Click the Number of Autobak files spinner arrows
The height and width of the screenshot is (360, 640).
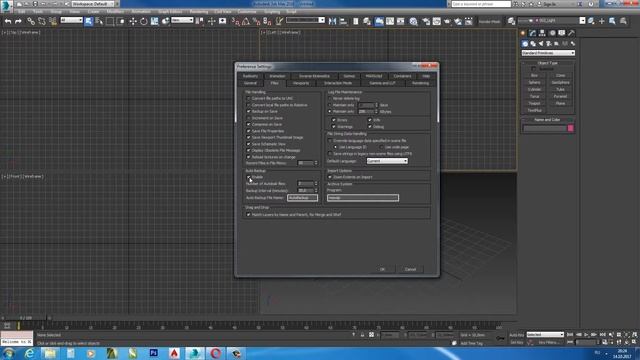click(316, 184)
